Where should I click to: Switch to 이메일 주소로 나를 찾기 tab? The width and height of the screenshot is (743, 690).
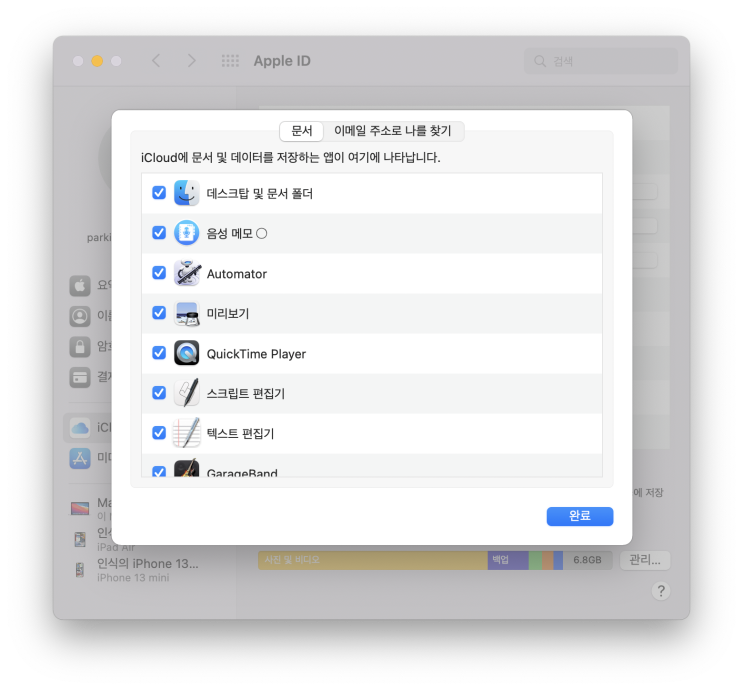click(393, 131)
